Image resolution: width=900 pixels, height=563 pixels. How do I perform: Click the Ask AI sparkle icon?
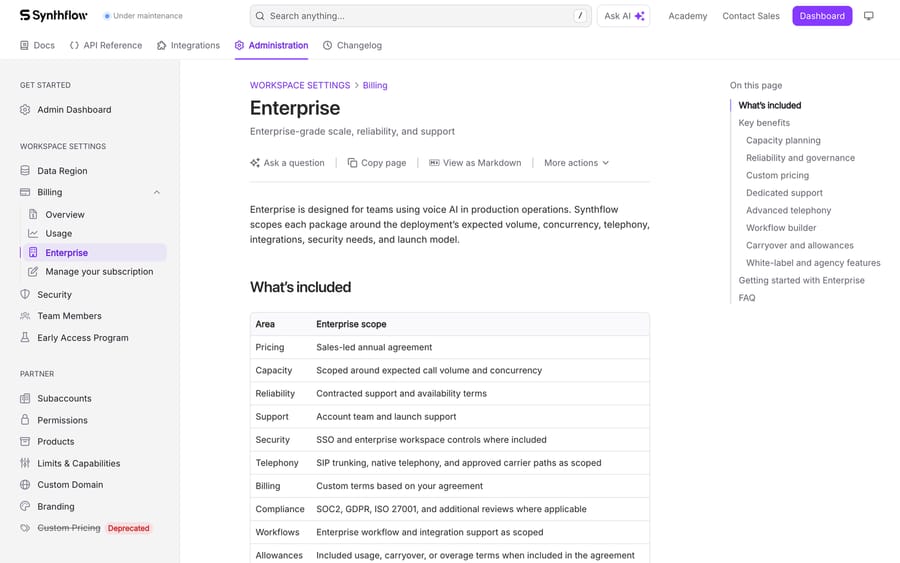pos(639,16)
